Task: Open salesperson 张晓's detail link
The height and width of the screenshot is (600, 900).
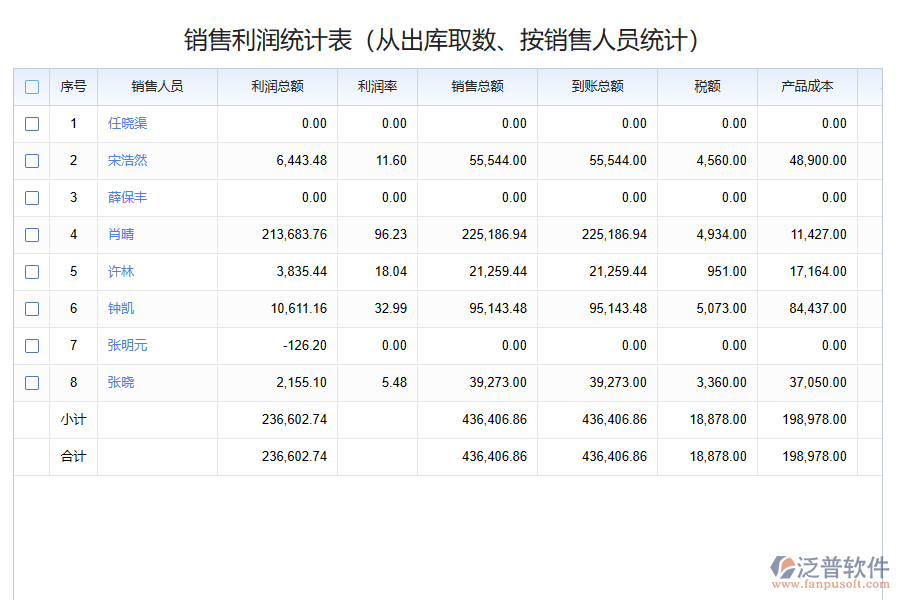Action: (x=121, y=382)
